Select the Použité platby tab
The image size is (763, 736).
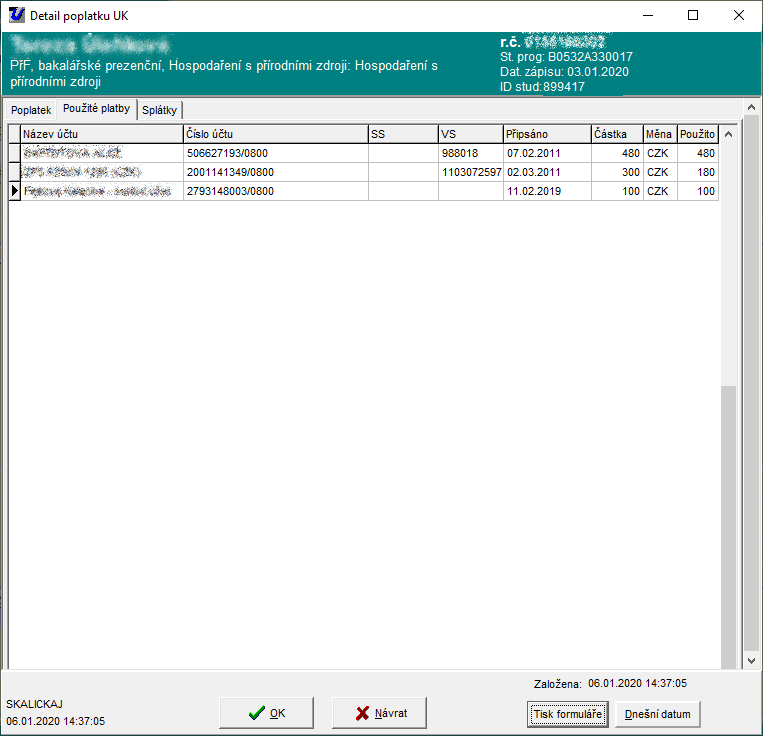point(96,109)
